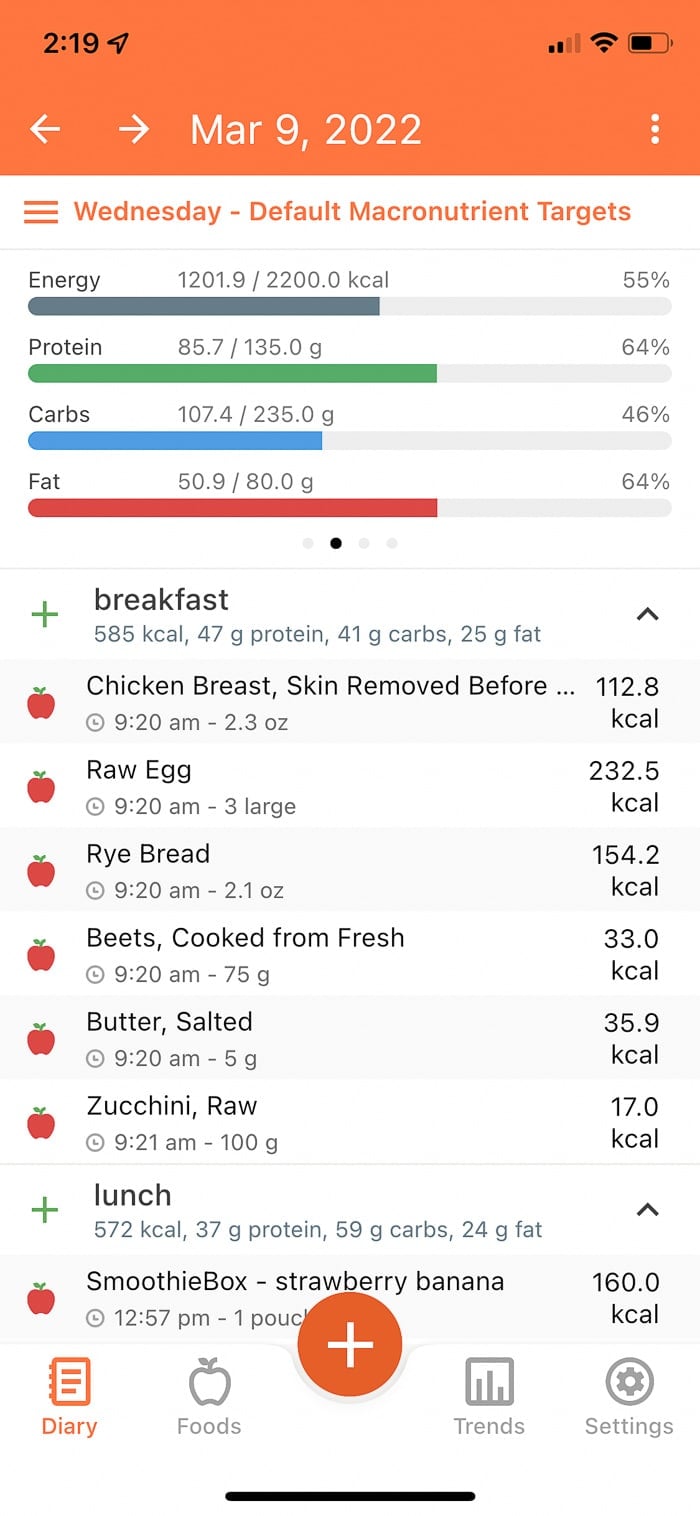Screen dimensions: 700x1516
Task: Tap the Carbs progress bar
Action: point(350,438)
